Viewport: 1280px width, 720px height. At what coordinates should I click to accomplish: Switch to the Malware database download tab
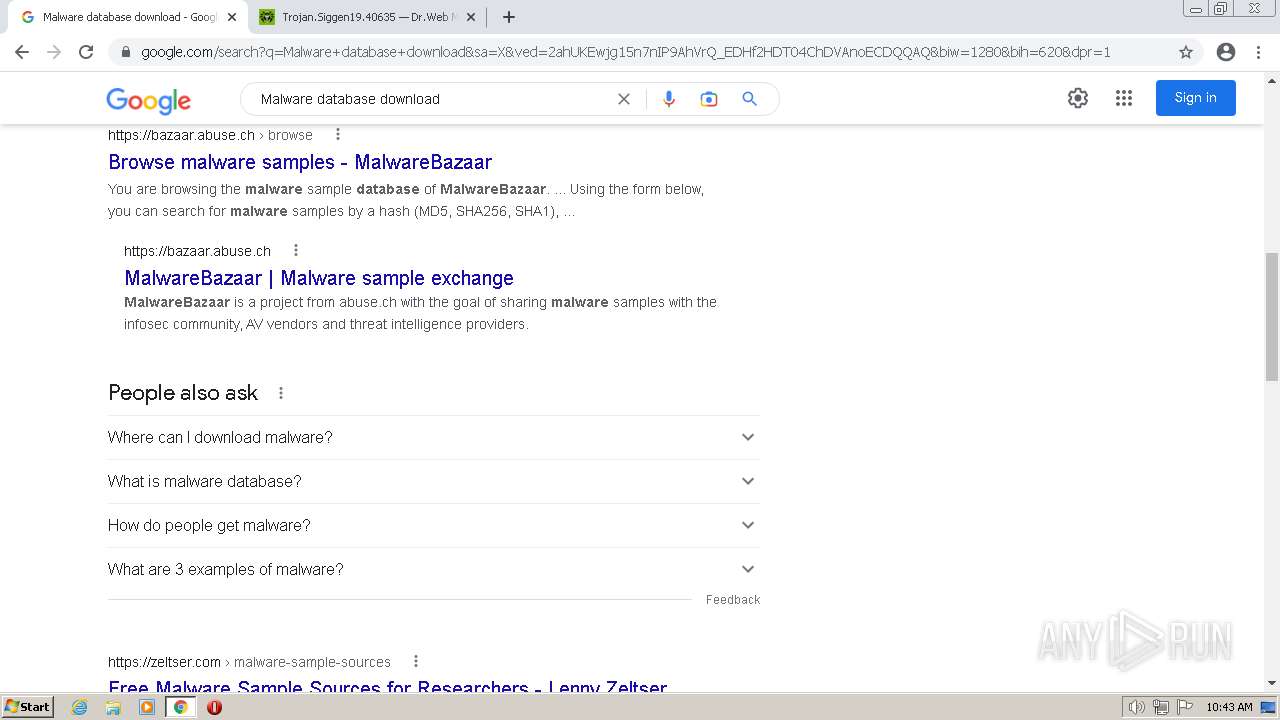pyautogui.click(x=129, y=17)
